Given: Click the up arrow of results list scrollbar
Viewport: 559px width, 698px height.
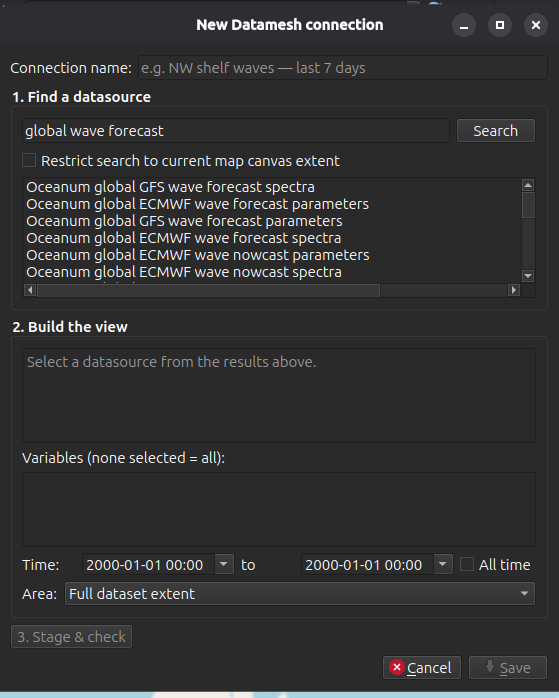Looking at the screenshot, I should [528, 185].
